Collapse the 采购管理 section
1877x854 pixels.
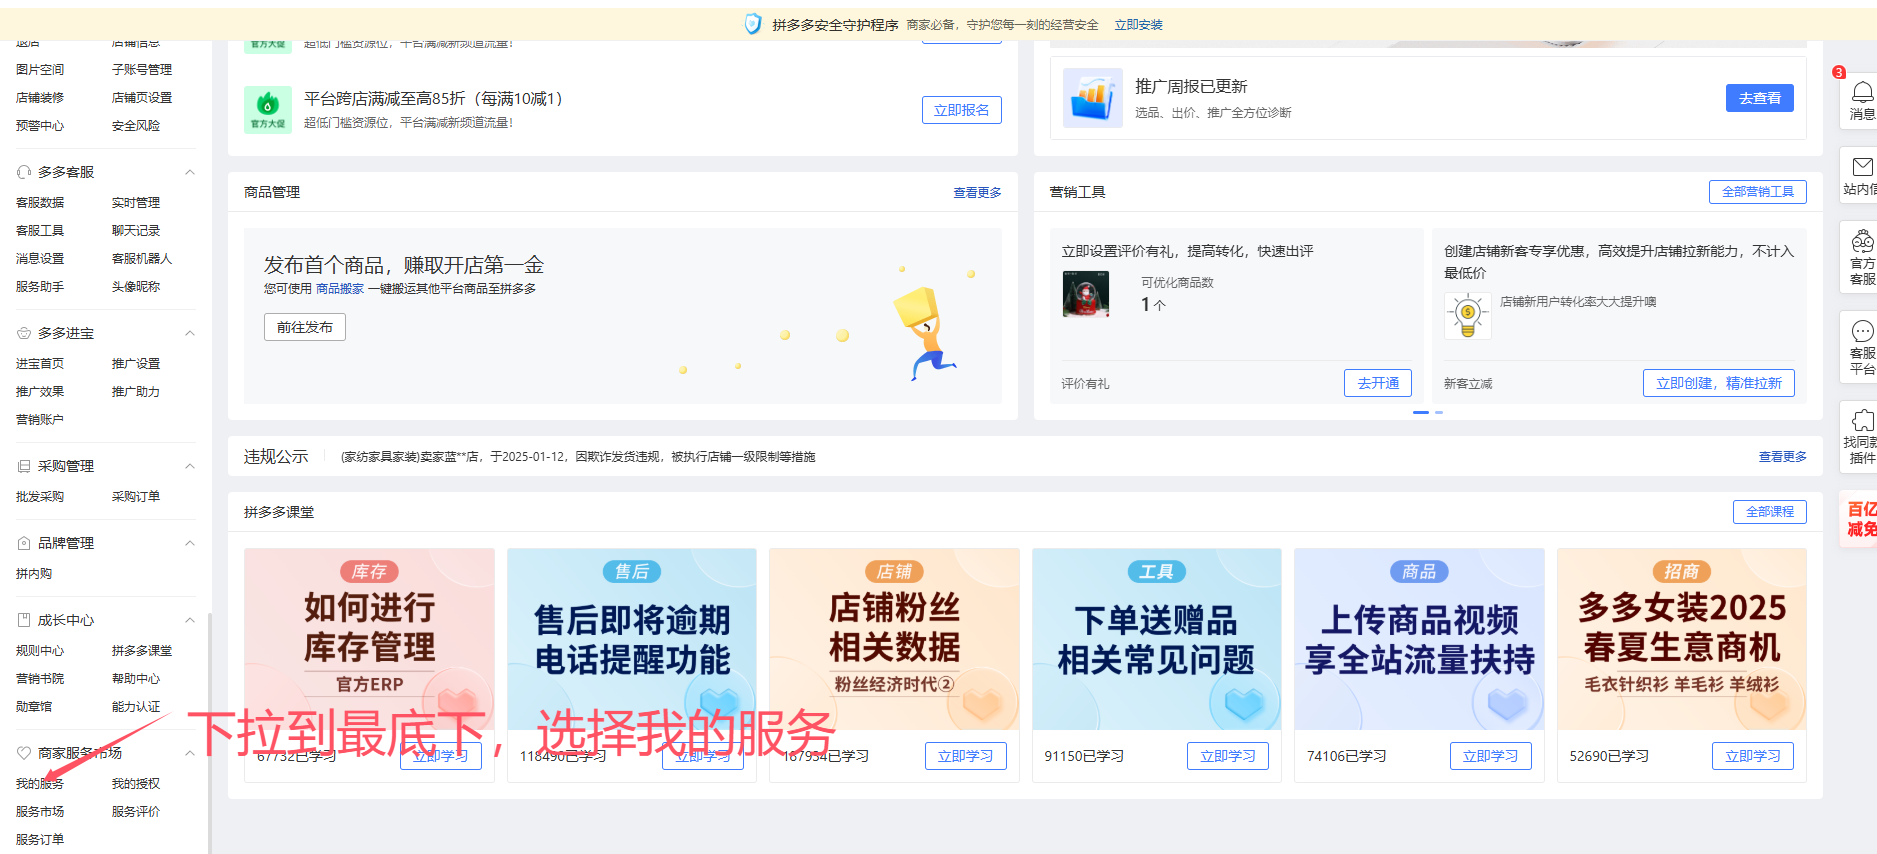click(x=189, y=466)
